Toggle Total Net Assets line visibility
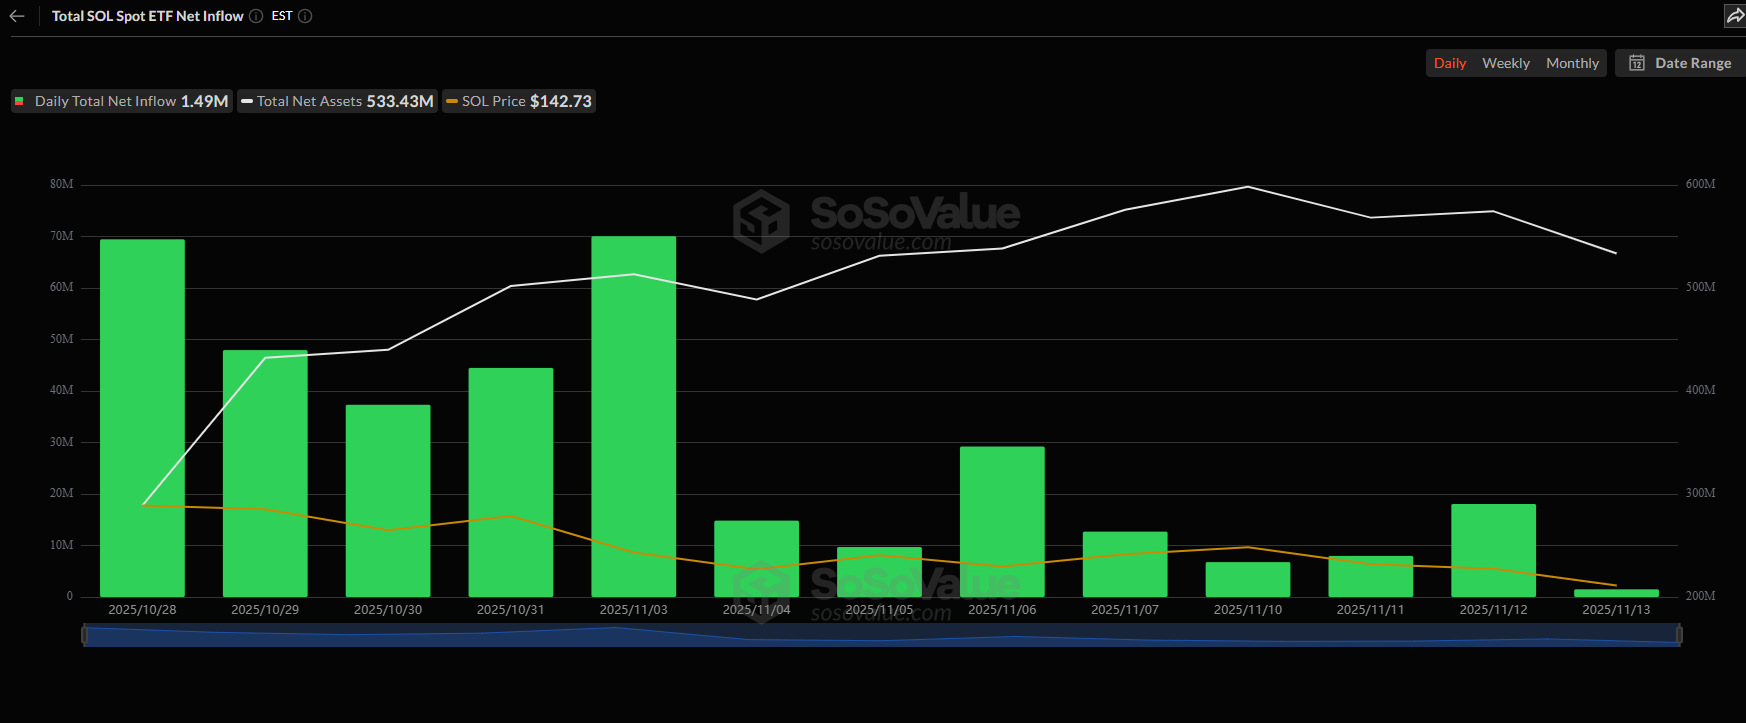1746x723 pixels. tap(338, 101)
